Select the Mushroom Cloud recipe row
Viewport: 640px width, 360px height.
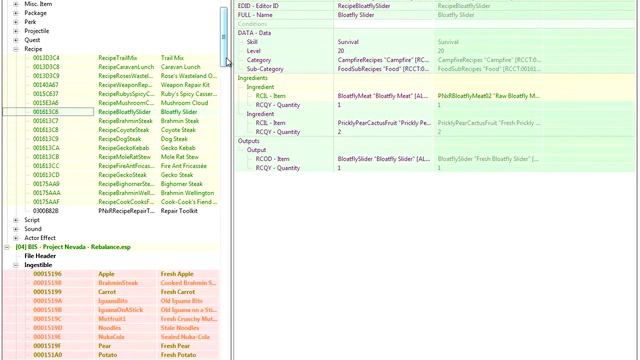[x=111, y=103]
